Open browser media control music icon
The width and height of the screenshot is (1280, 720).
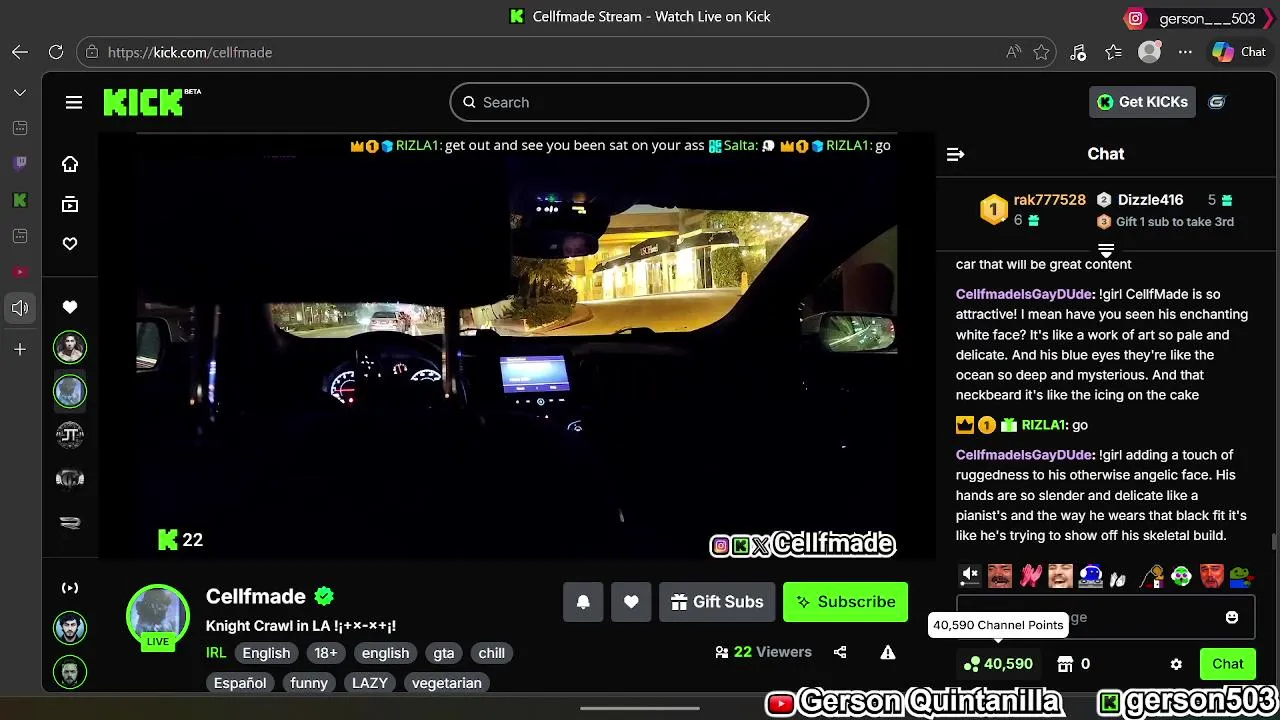pos(1078,52)
